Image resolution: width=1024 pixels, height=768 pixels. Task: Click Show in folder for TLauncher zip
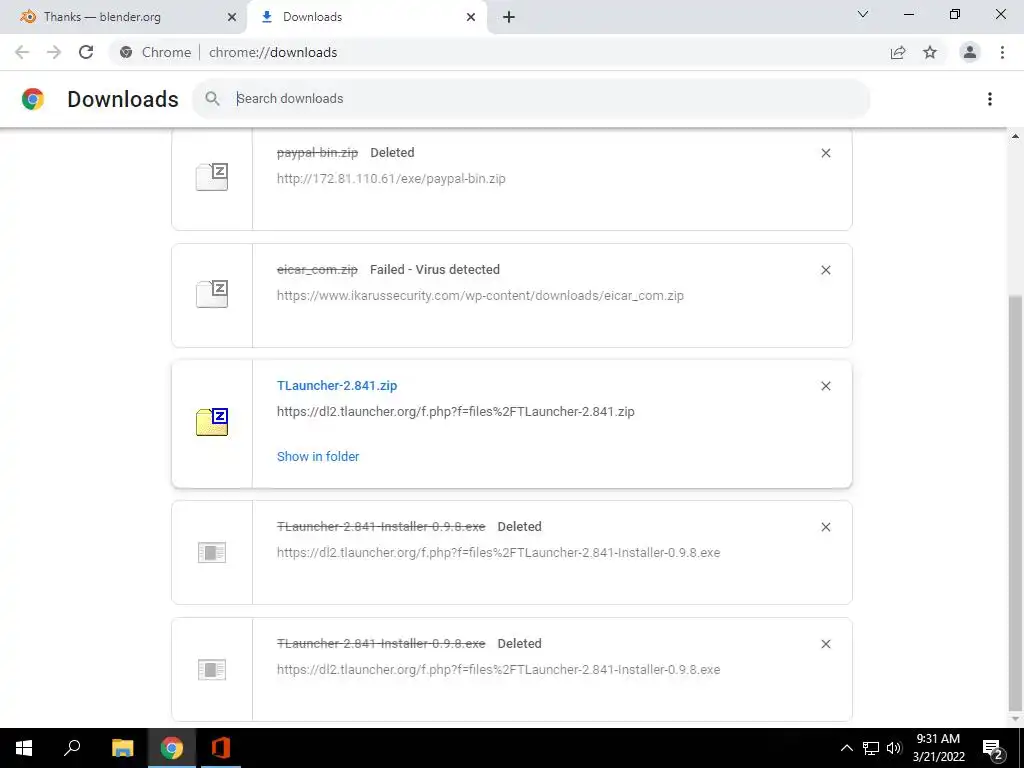coord(318,456)
